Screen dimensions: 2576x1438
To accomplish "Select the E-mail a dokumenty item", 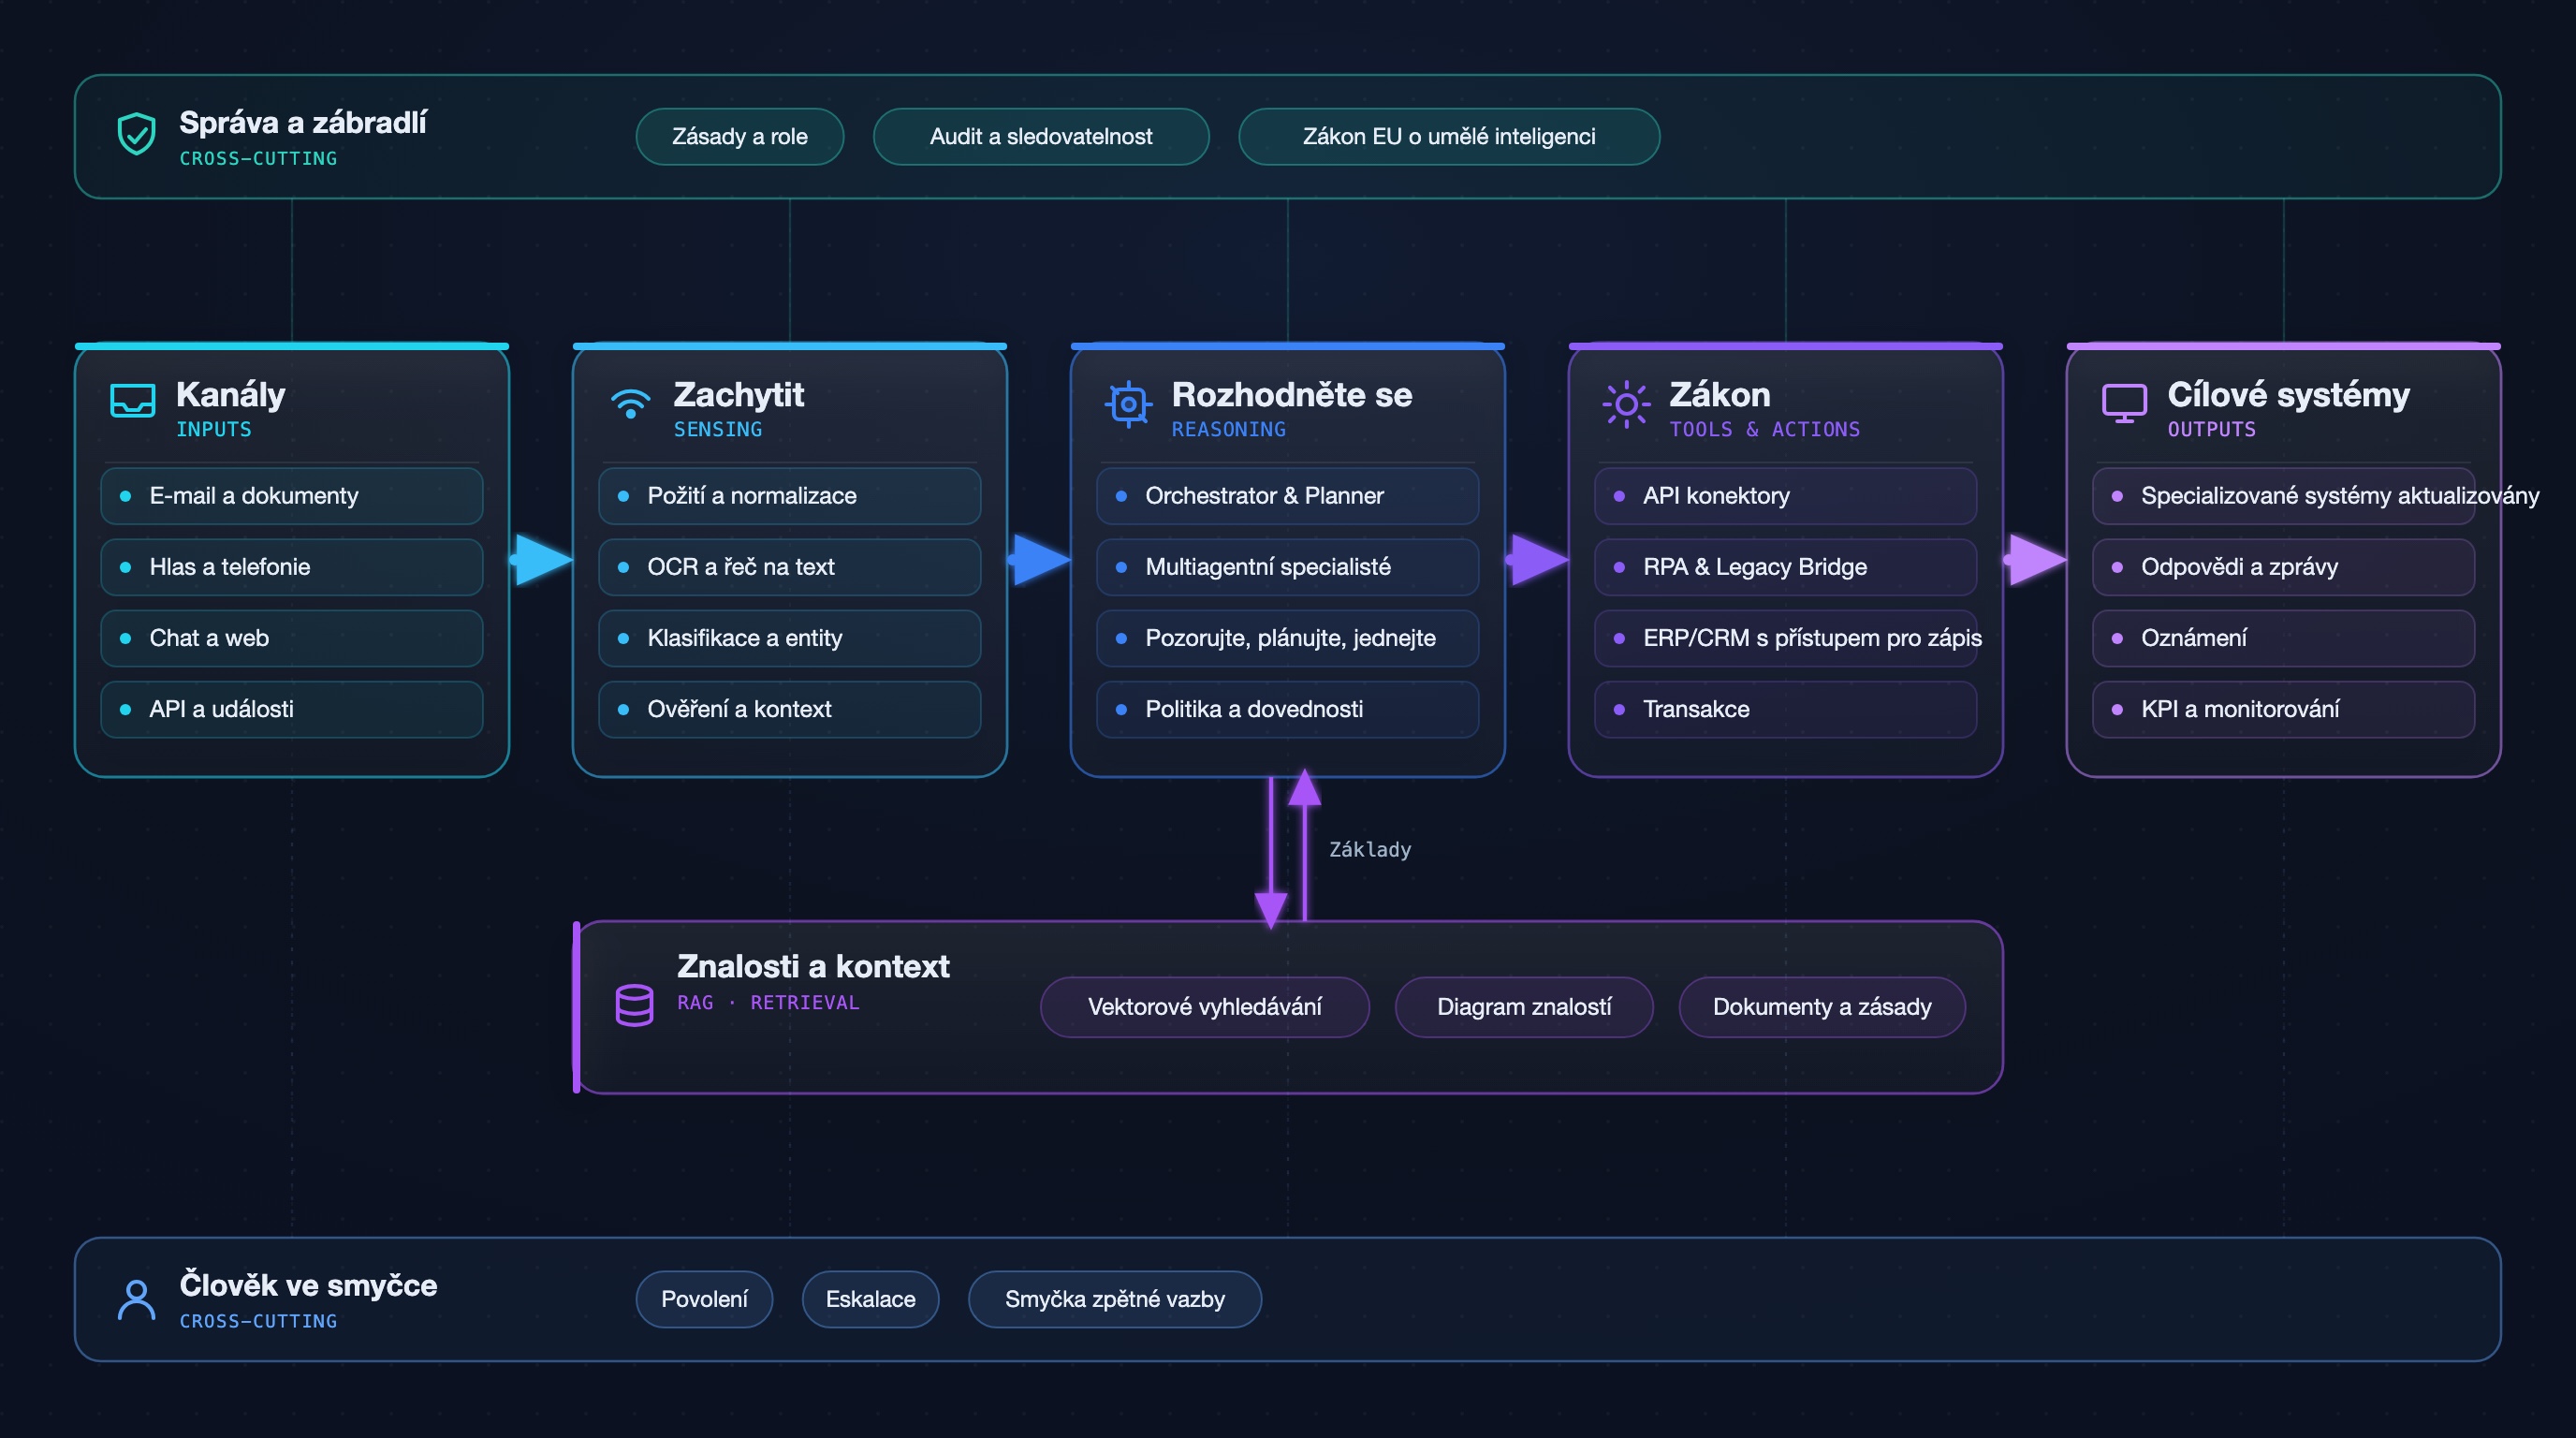I will click(x=292, y=496).
